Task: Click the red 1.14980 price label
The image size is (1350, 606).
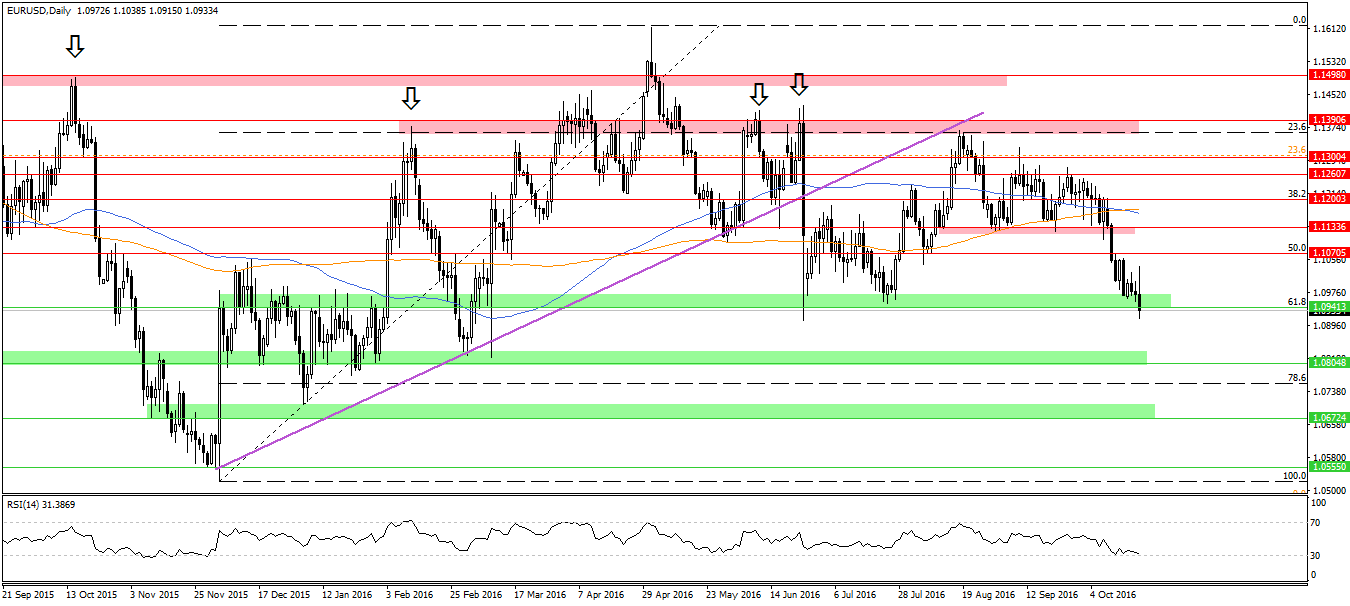Action: coord(1330,75)
